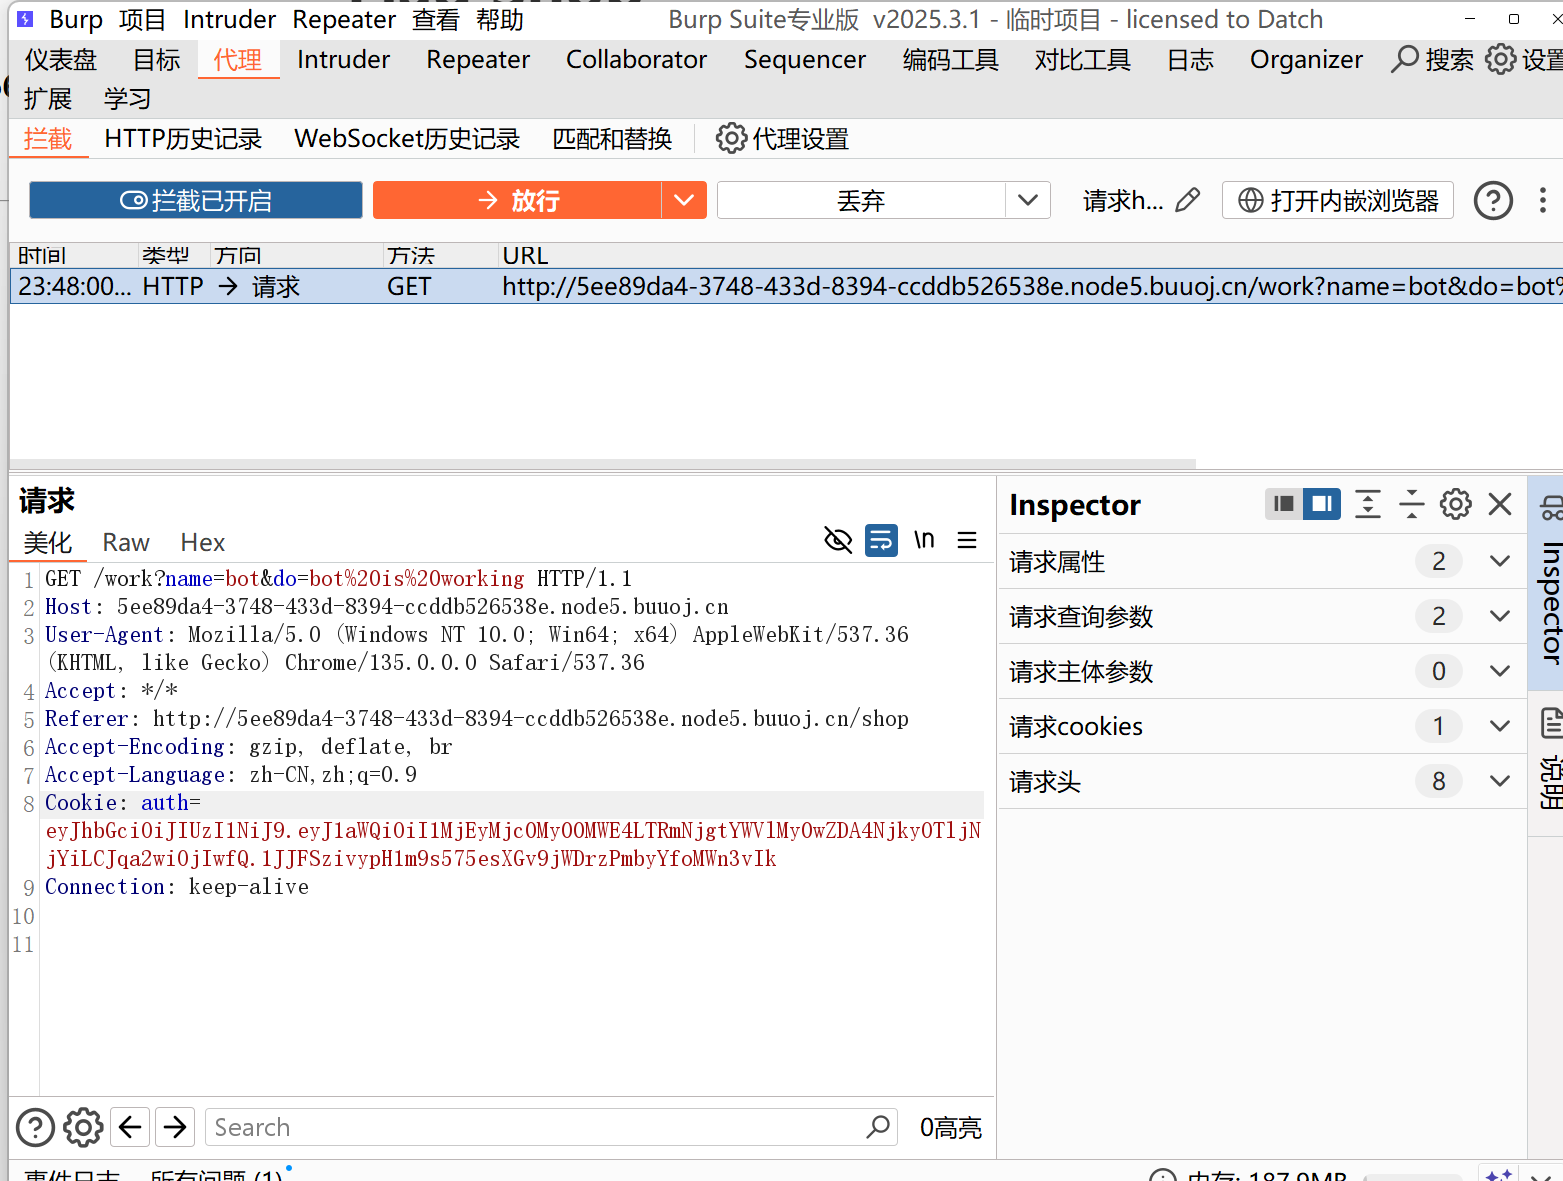
Task: Toggle line wrap icon in request editor
Action: coord(881,541)
